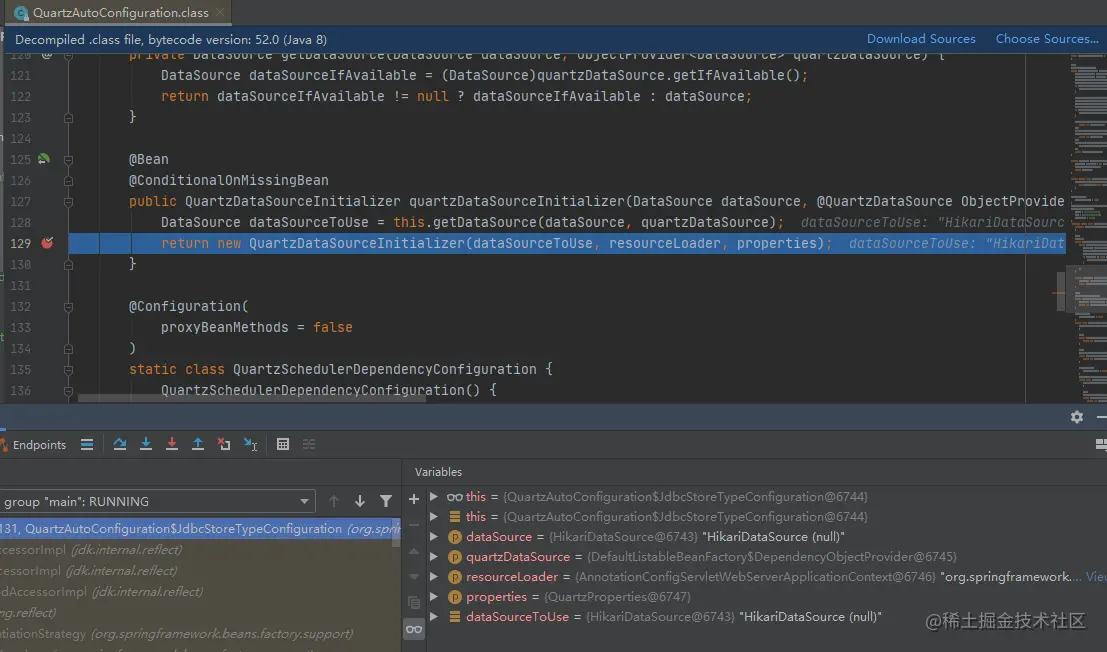Viewport: 1107px width, 652px height.
Task: Select the QuartzAutoConfiguration.class editor tab
Action: pos(120,13)
